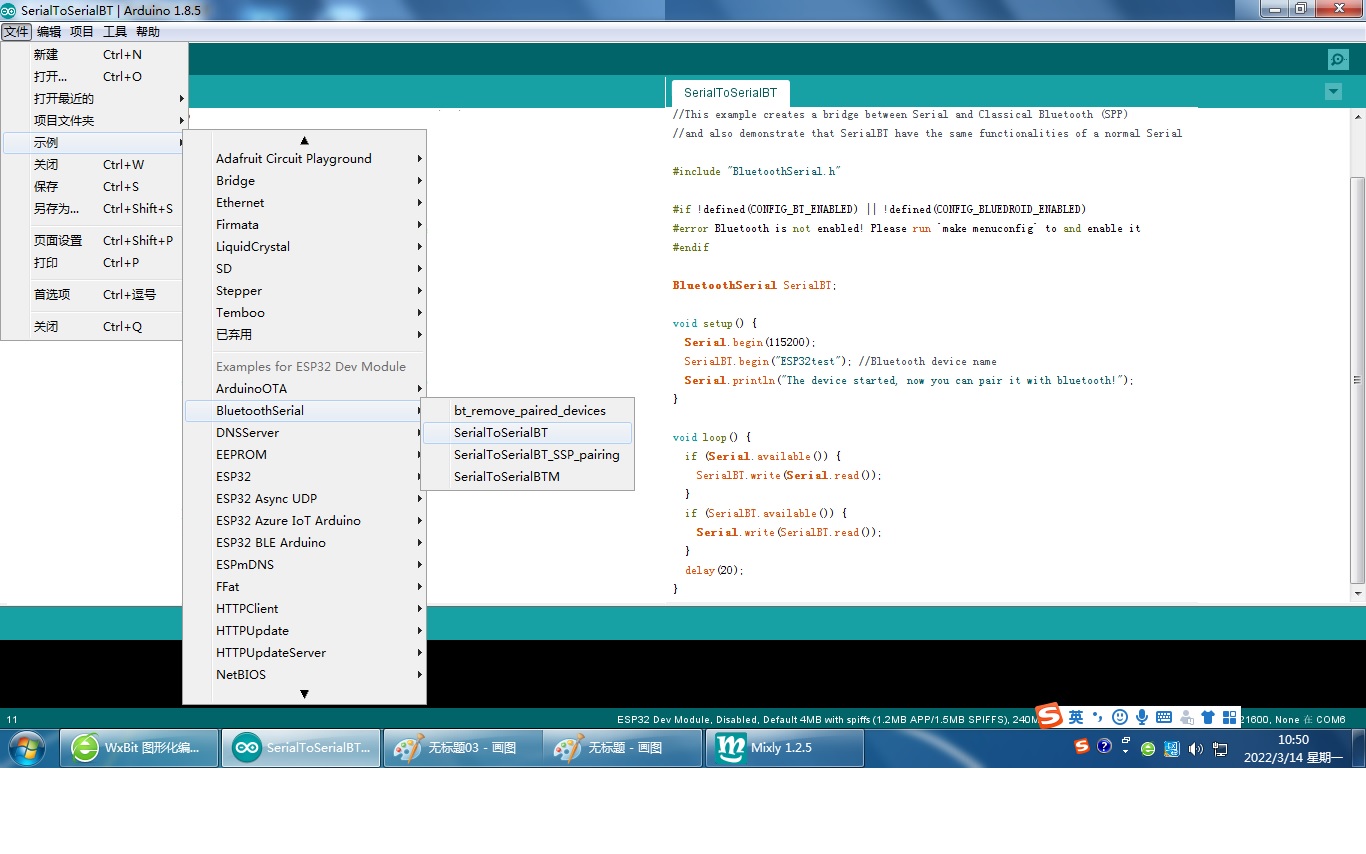Open the tab options dropdown arrow
The width and height of the screenshot is (1366, 854).
(x=1333, y=92)
